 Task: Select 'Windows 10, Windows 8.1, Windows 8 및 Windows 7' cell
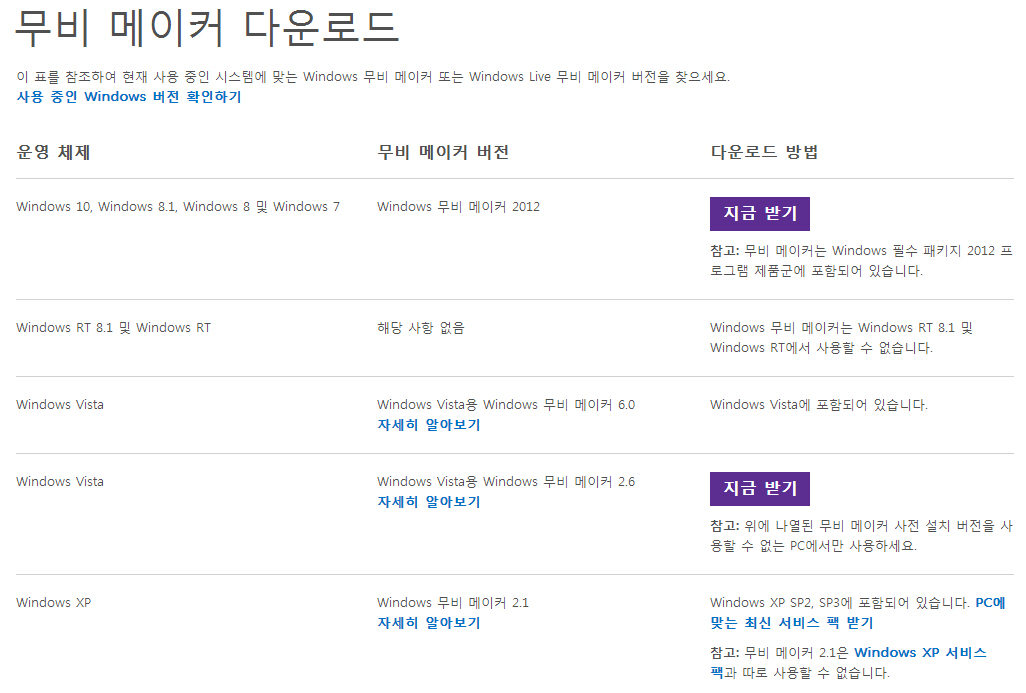tap(178, 207)
